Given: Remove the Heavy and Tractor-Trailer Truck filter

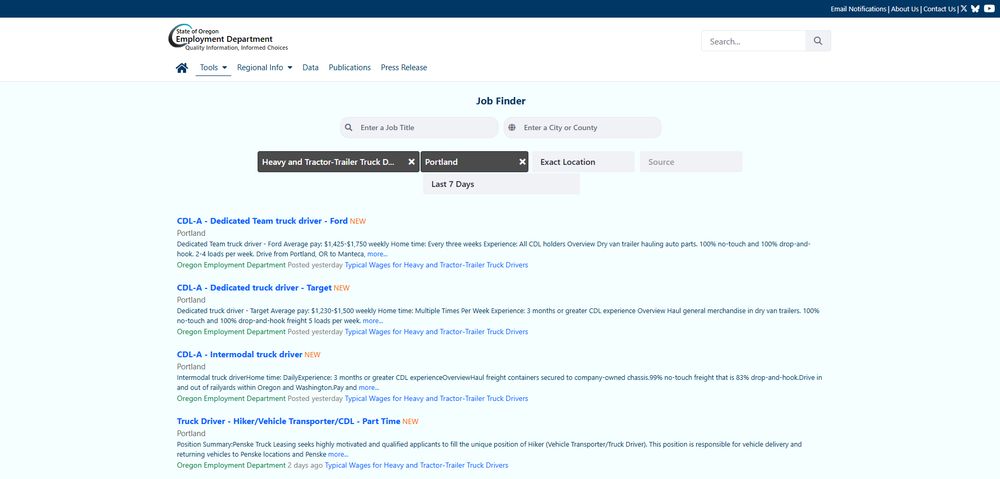Looking at the screenshot, I should [x=411, y=162].
